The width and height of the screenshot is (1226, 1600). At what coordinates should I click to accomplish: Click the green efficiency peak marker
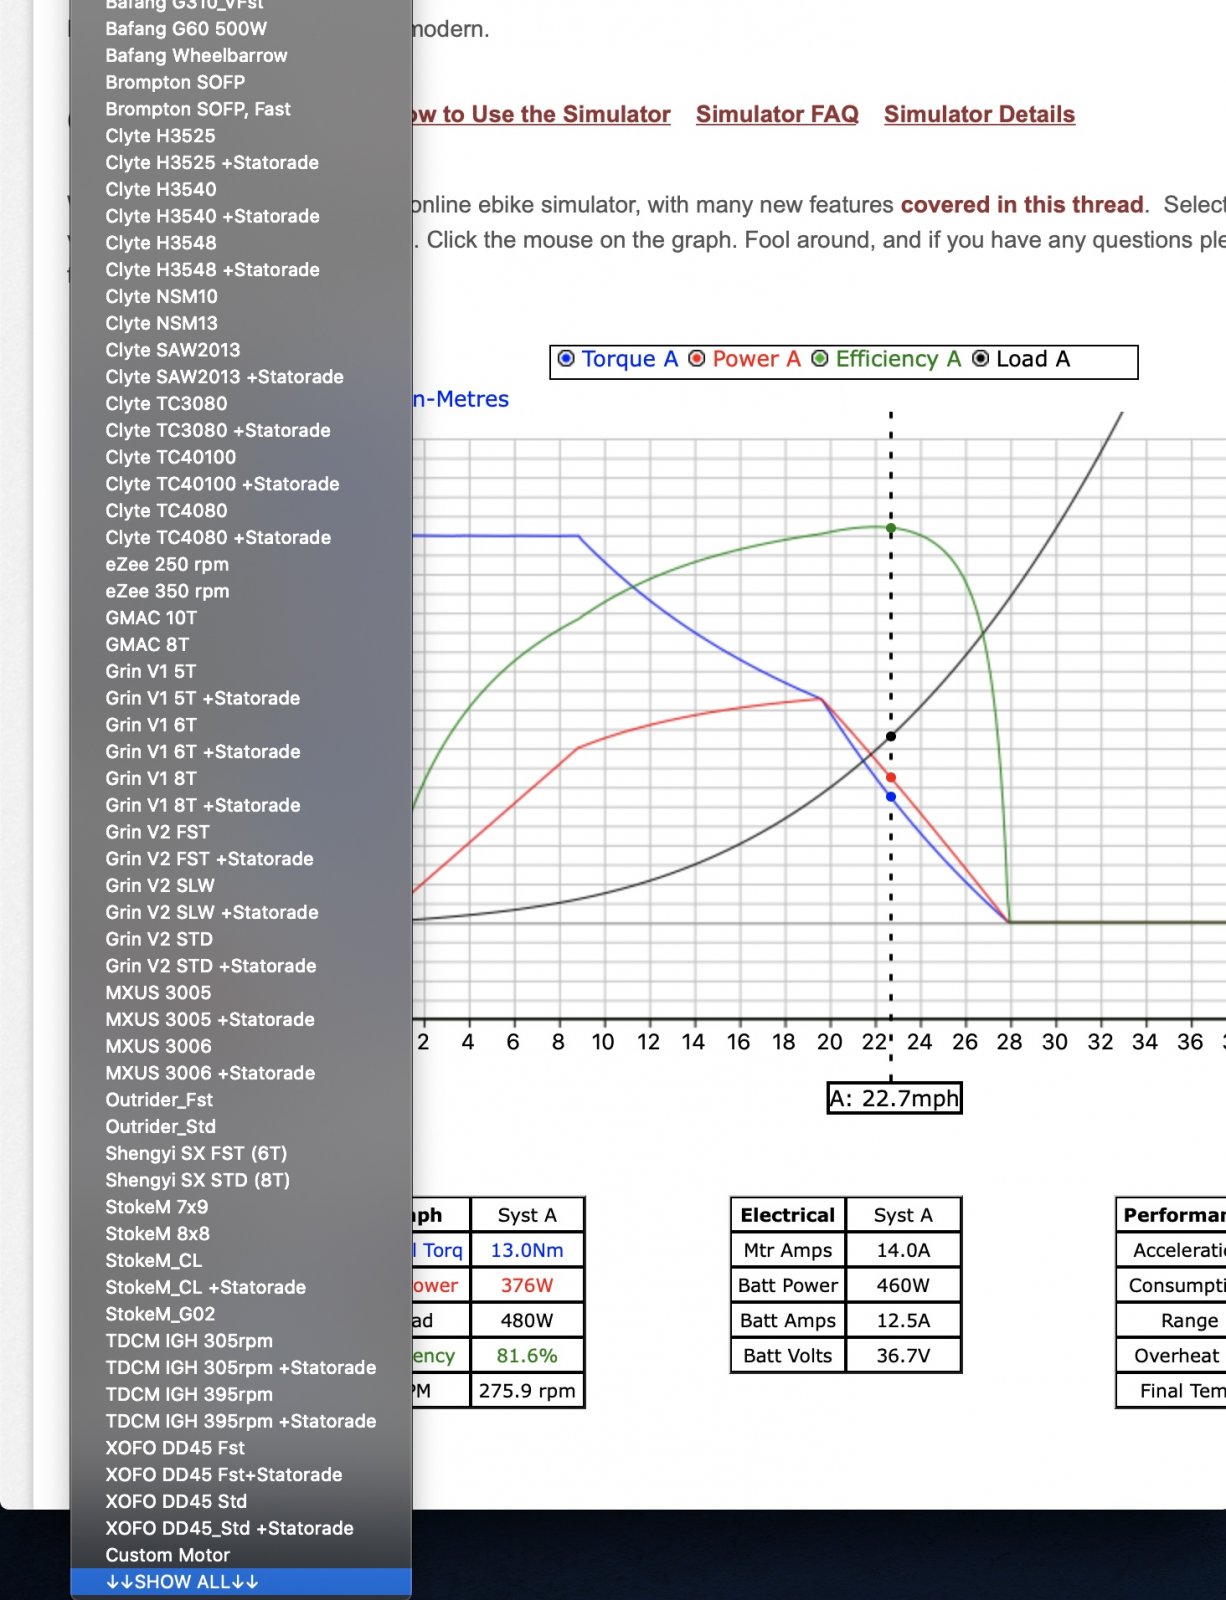[x=891, y=528]
